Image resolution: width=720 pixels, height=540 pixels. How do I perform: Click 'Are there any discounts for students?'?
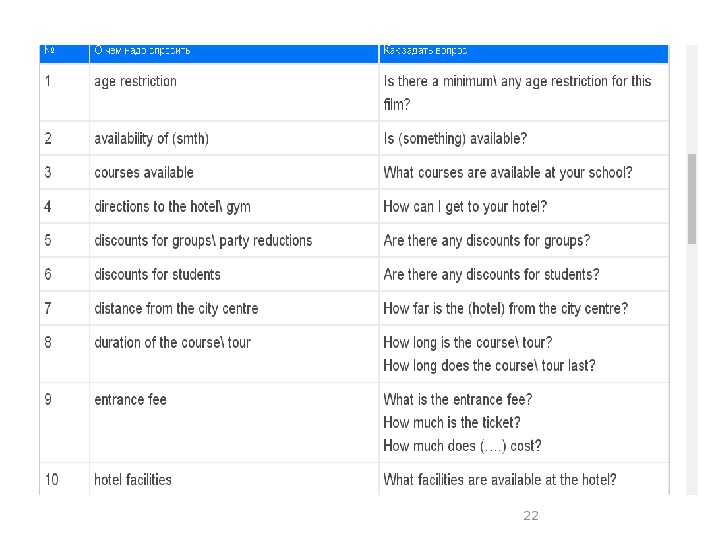[x=491, y=275]
